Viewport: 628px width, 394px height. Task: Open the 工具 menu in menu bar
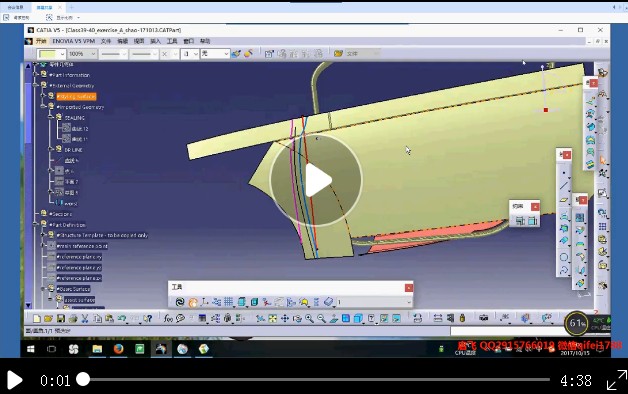coord(172,41)
